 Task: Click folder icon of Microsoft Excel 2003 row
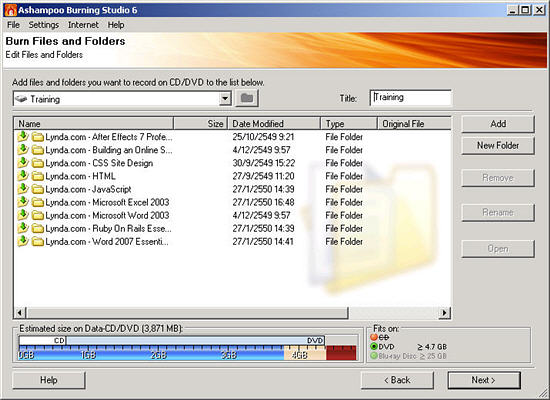point(38,202)
